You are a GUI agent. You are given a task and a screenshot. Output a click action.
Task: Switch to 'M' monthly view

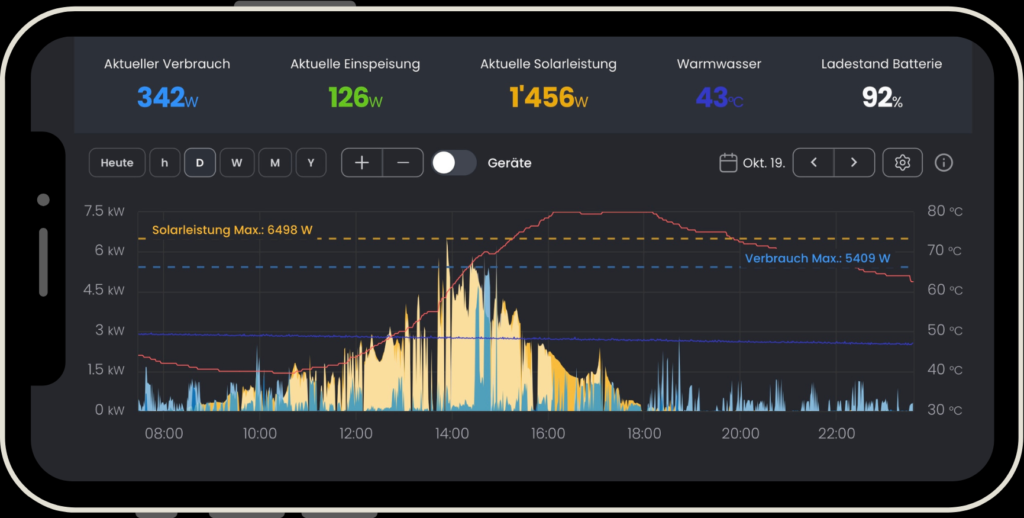point(274,163)
